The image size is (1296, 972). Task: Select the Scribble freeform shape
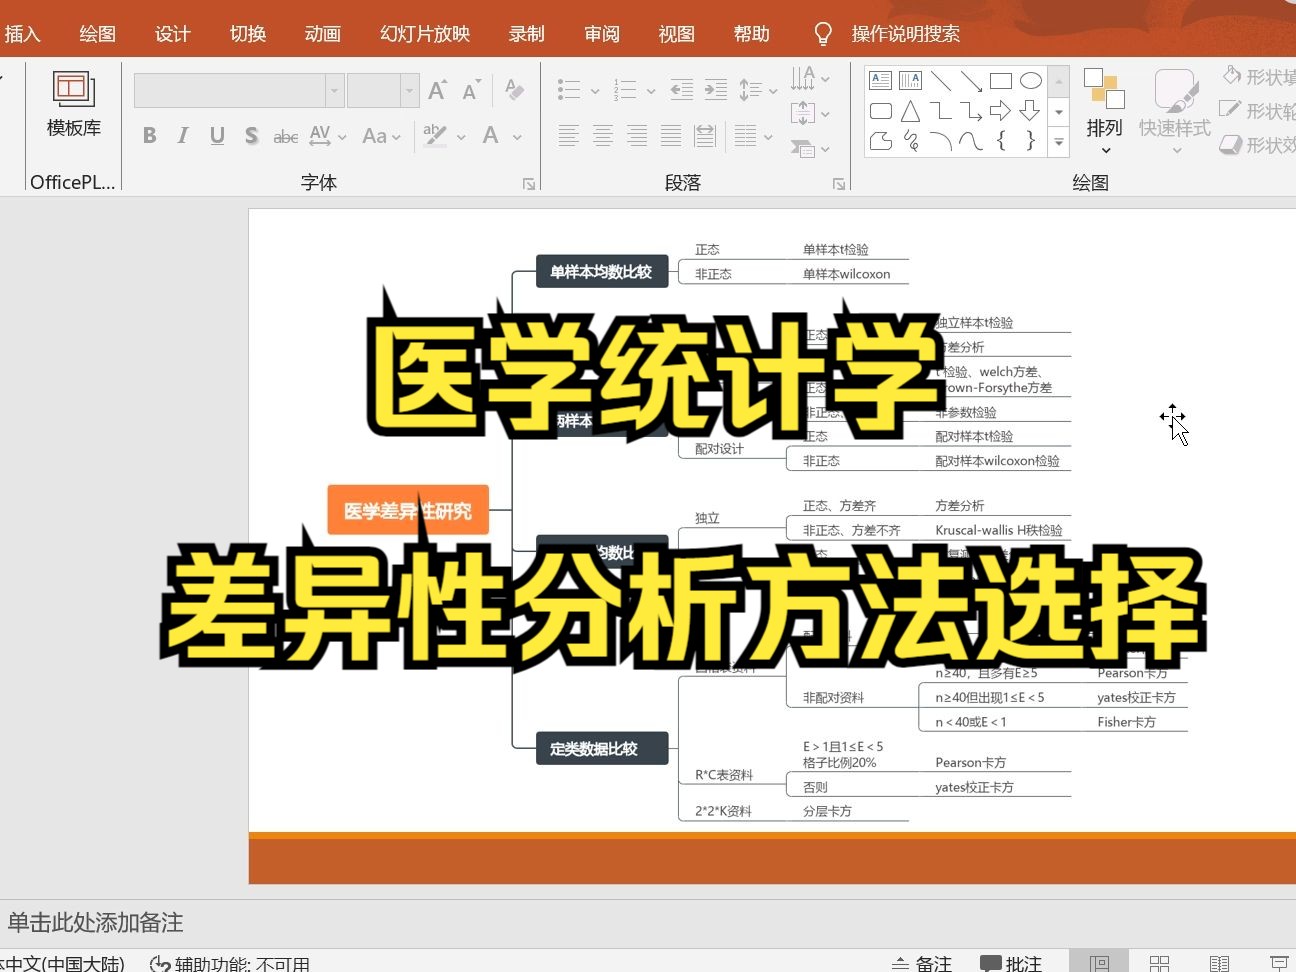tap(911, 141)
